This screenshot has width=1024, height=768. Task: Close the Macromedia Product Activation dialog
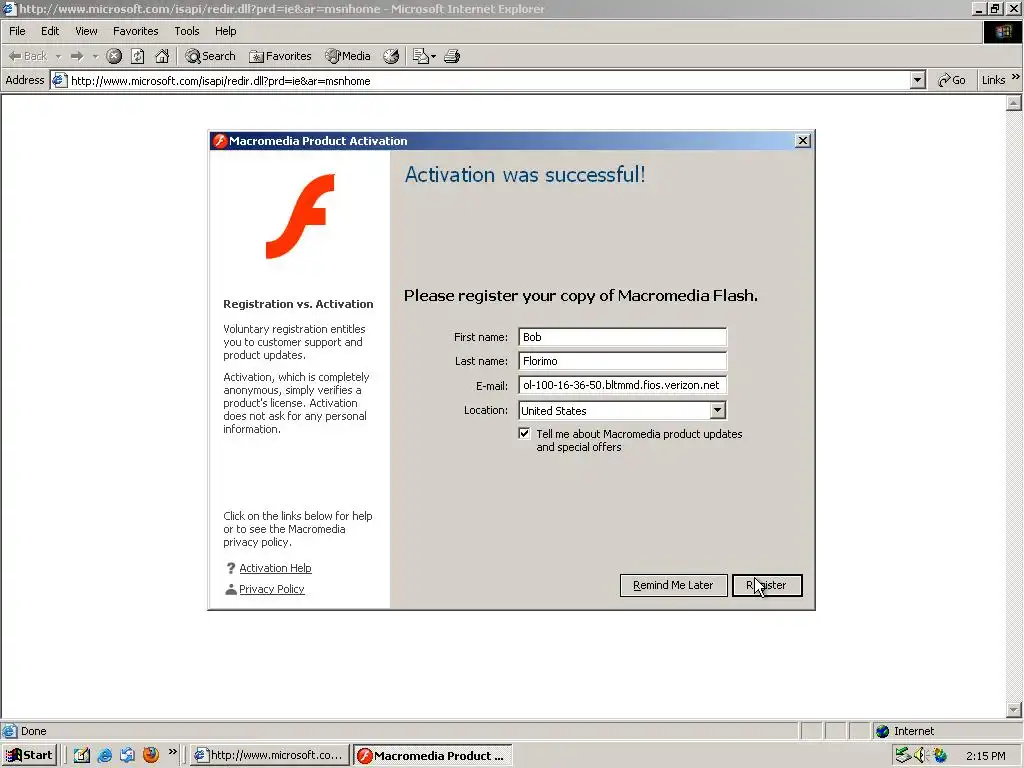(x=803, y=140)
